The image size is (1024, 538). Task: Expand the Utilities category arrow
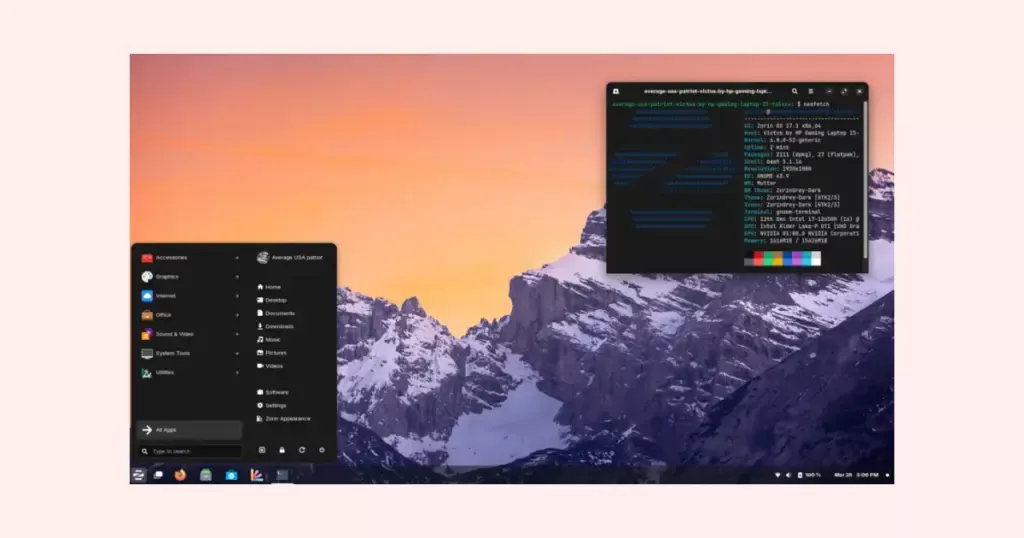tap(237, 373)
